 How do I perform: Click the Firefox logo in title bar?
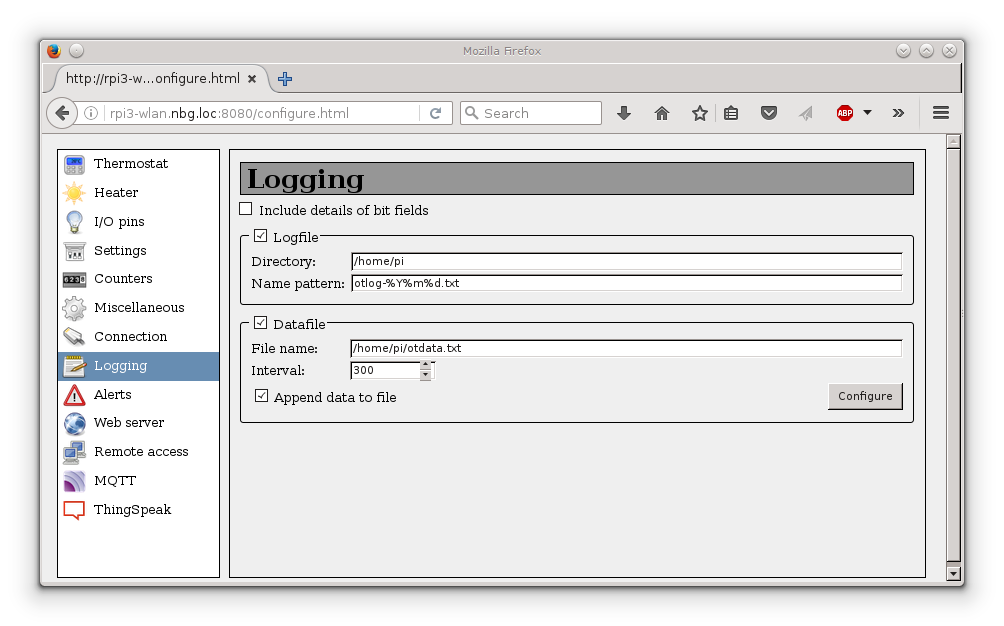[54, 51]
